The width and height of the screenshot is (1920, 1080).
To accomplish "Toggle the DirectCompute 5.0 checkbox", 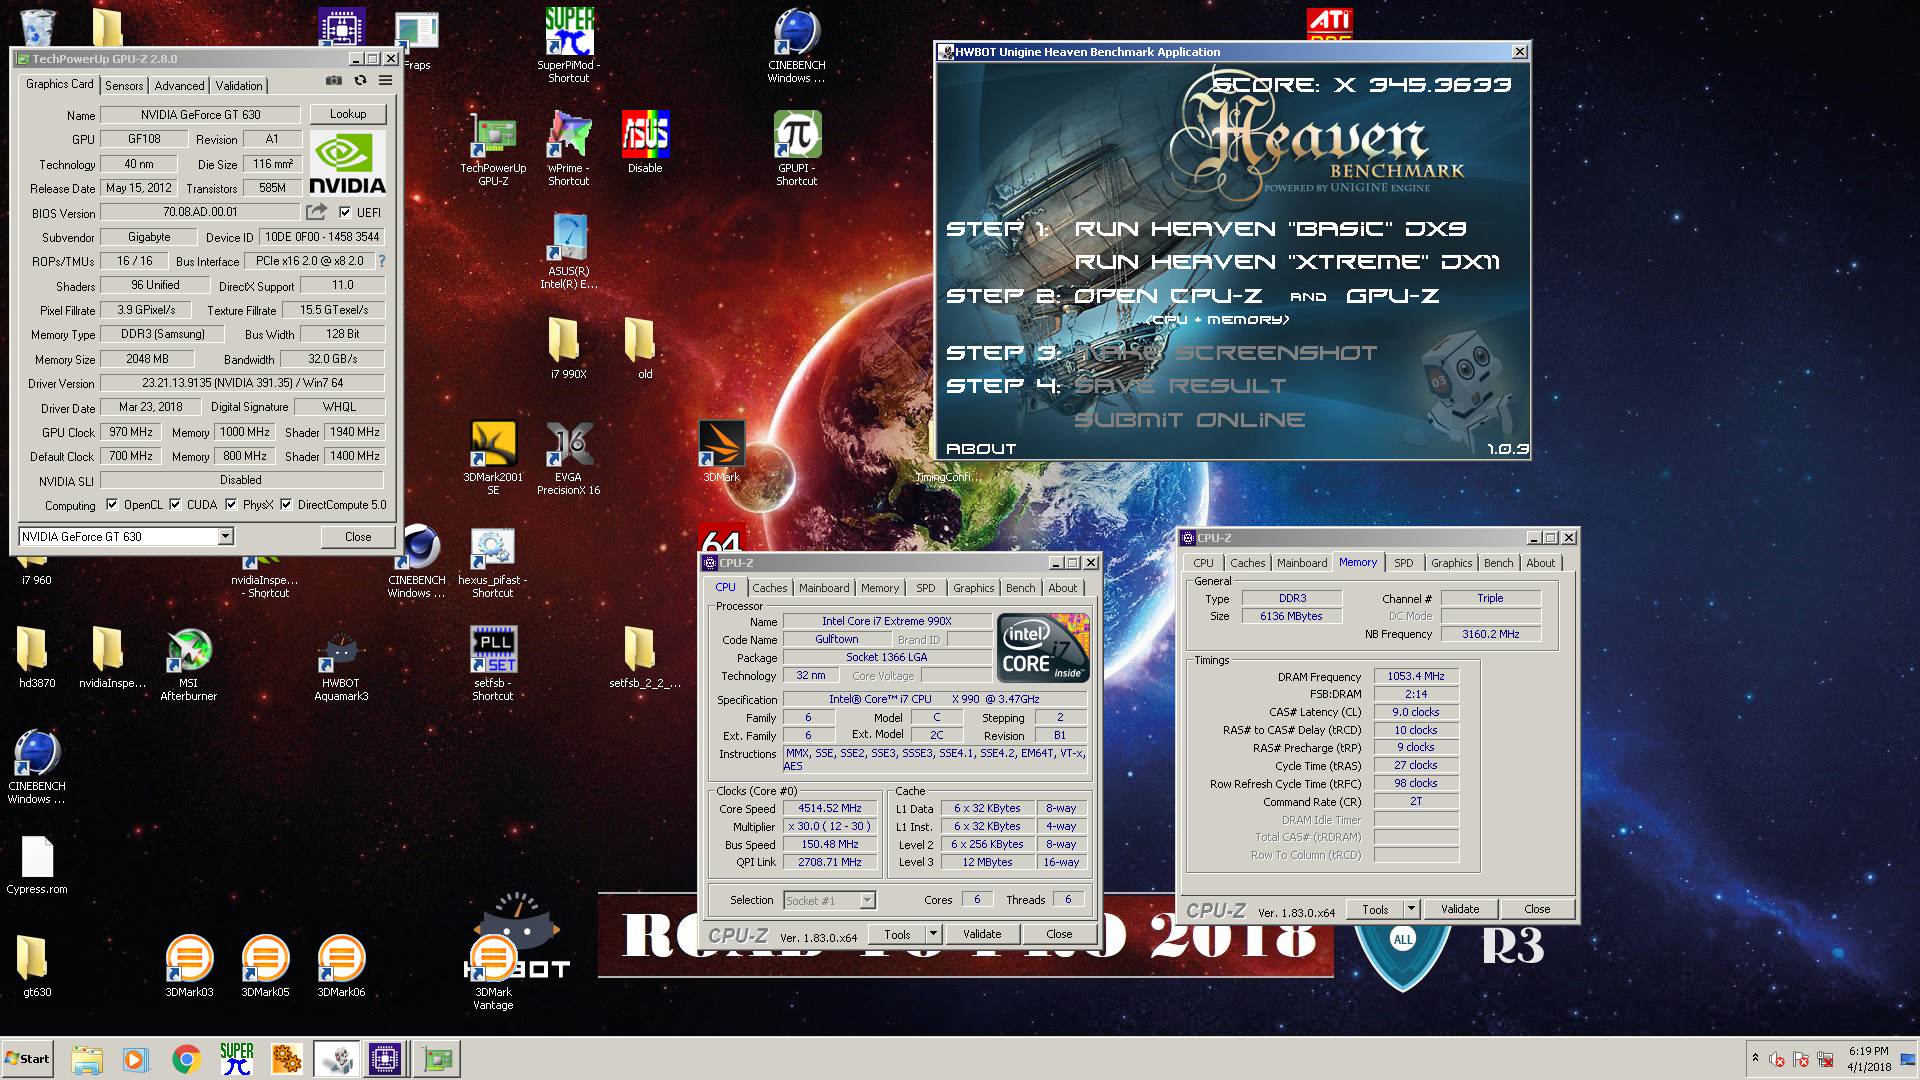I will click(x=286, y=505).
